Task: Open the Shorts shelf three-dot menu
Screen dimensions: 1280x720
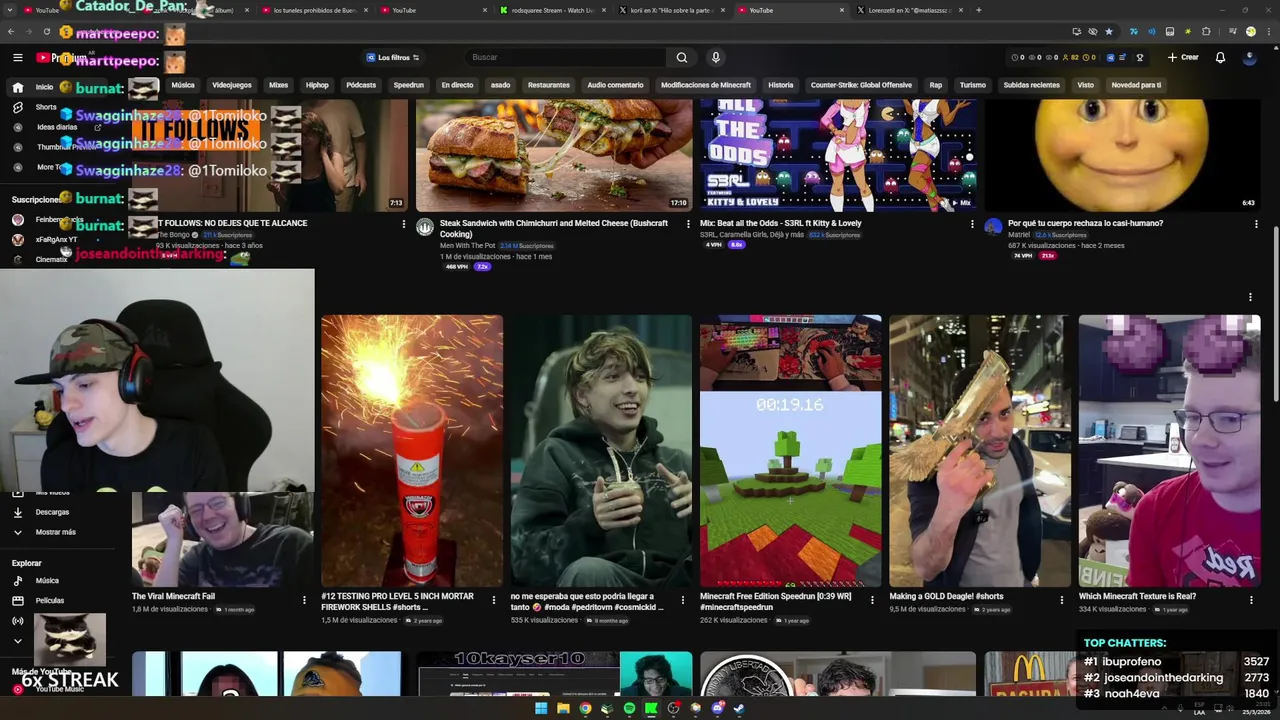Action: 1250,296
